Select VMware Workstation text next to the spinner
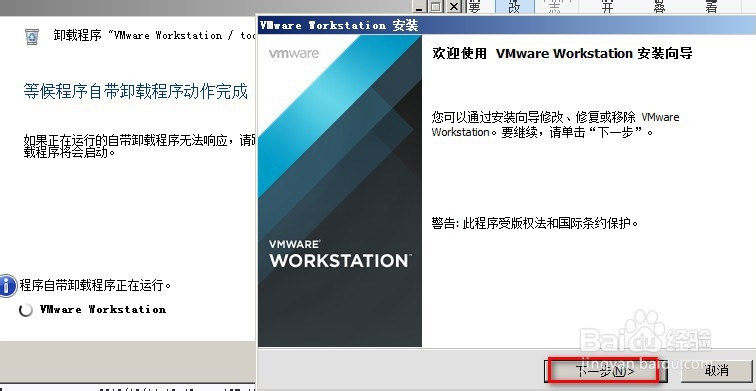This screenshot has height=391, width=756. point(103,310)
